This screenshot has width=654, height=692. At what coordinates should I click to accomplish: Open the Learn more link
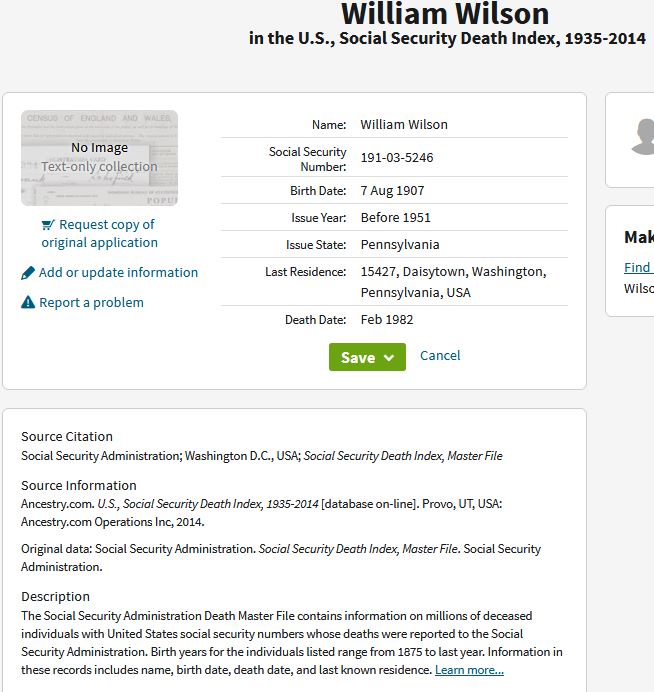(x=469, y=670)
